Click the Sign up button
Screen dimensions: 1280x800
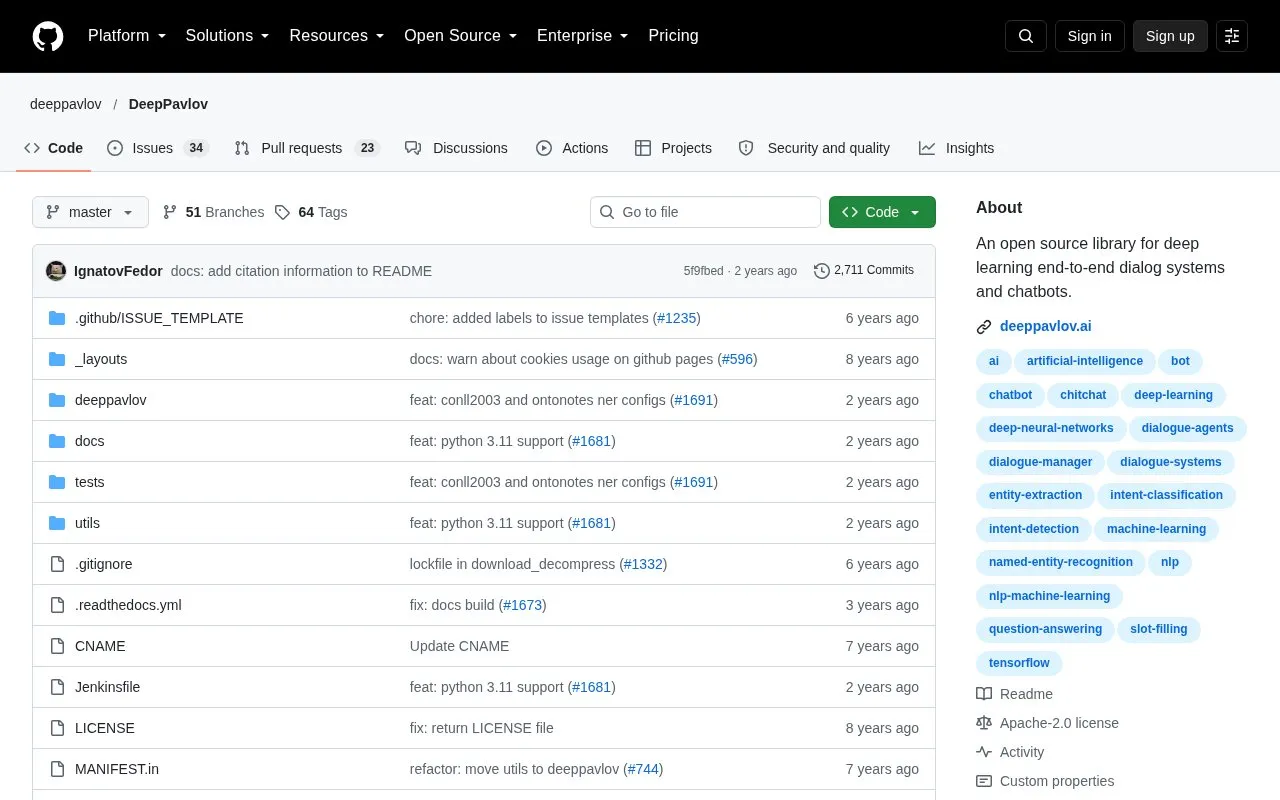[x=1170, y=36]
